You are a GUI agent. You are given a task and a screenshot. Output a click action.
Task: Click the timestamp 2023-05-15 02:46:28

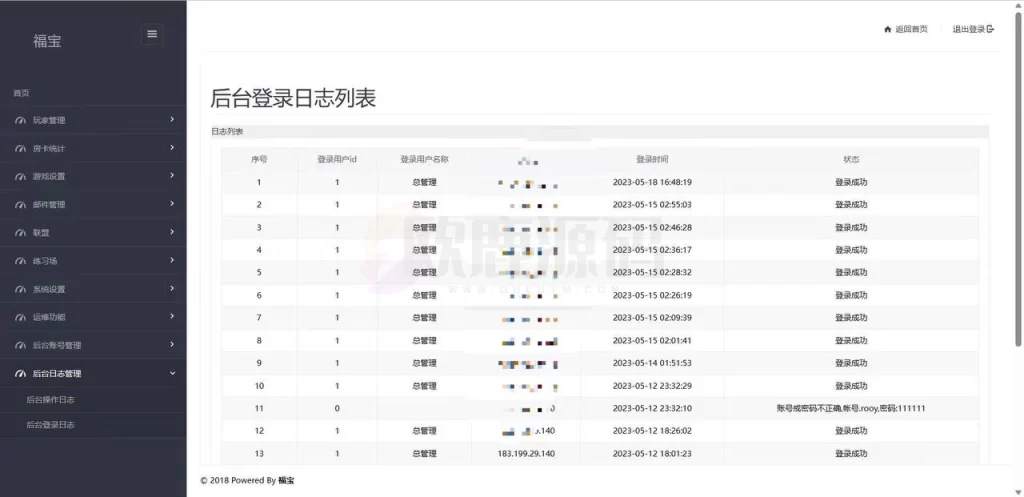pos(652,227)
